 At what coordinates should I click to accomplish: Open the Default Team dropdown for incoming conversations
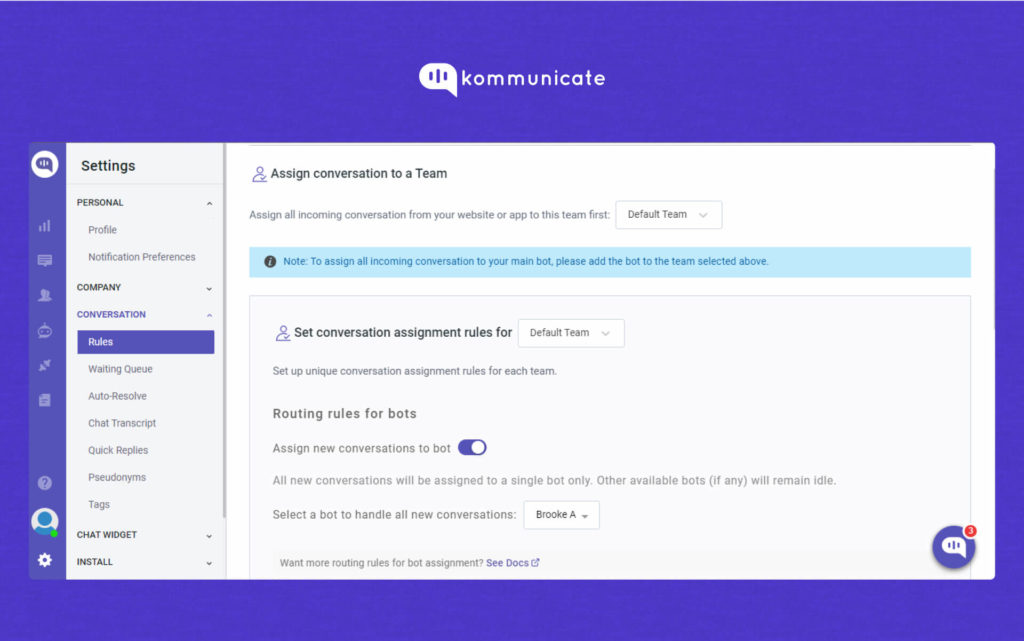668,214
